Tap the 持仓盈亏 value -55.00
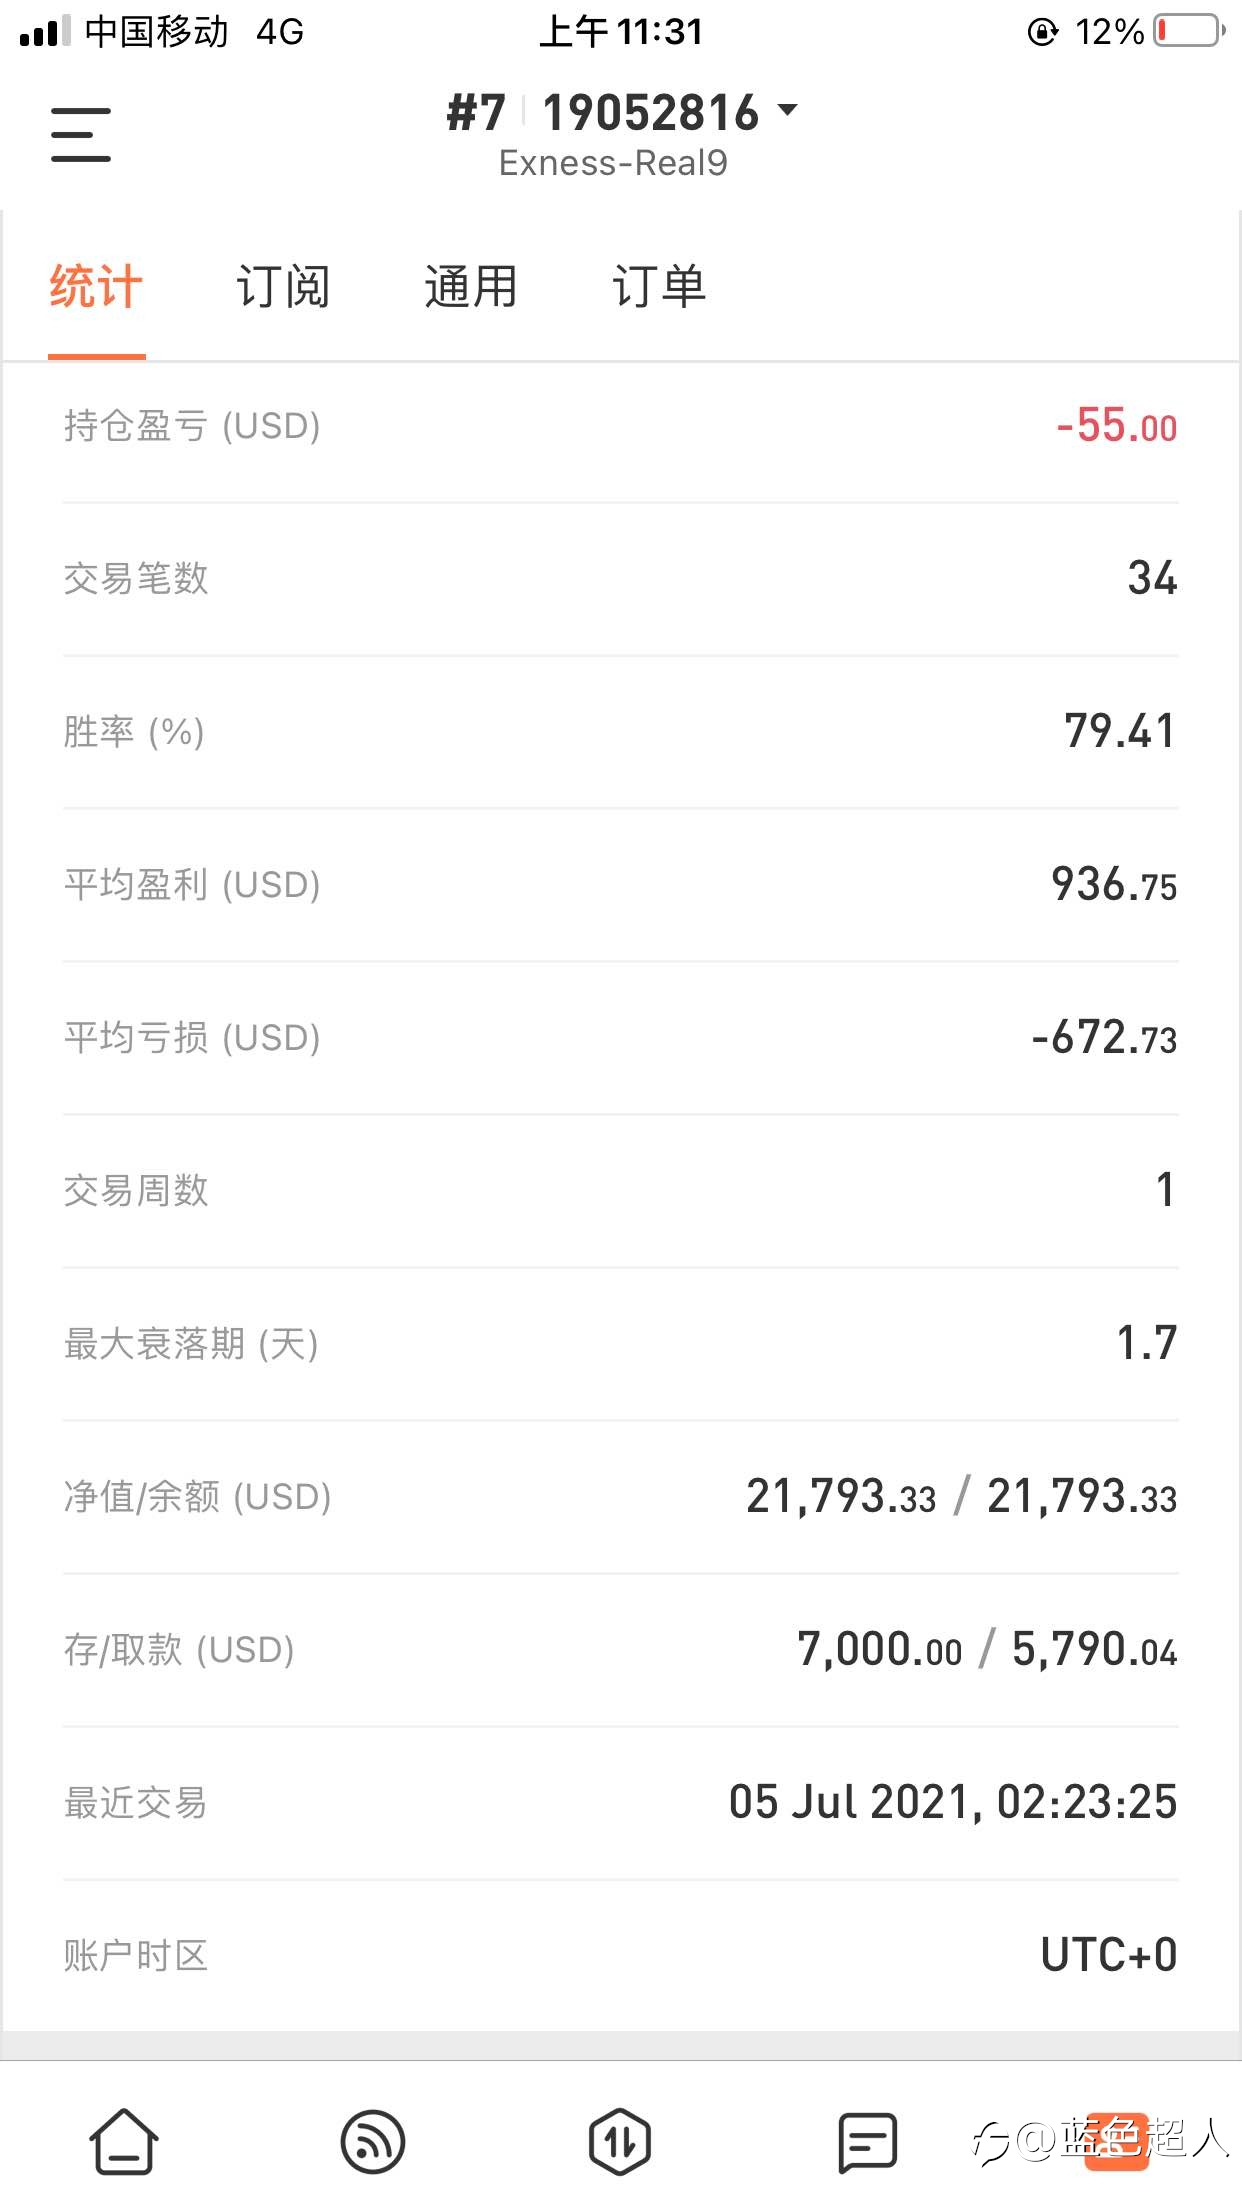Image resolution: width=1242 pixels, height=2208 pixels. coord(1116,425)
